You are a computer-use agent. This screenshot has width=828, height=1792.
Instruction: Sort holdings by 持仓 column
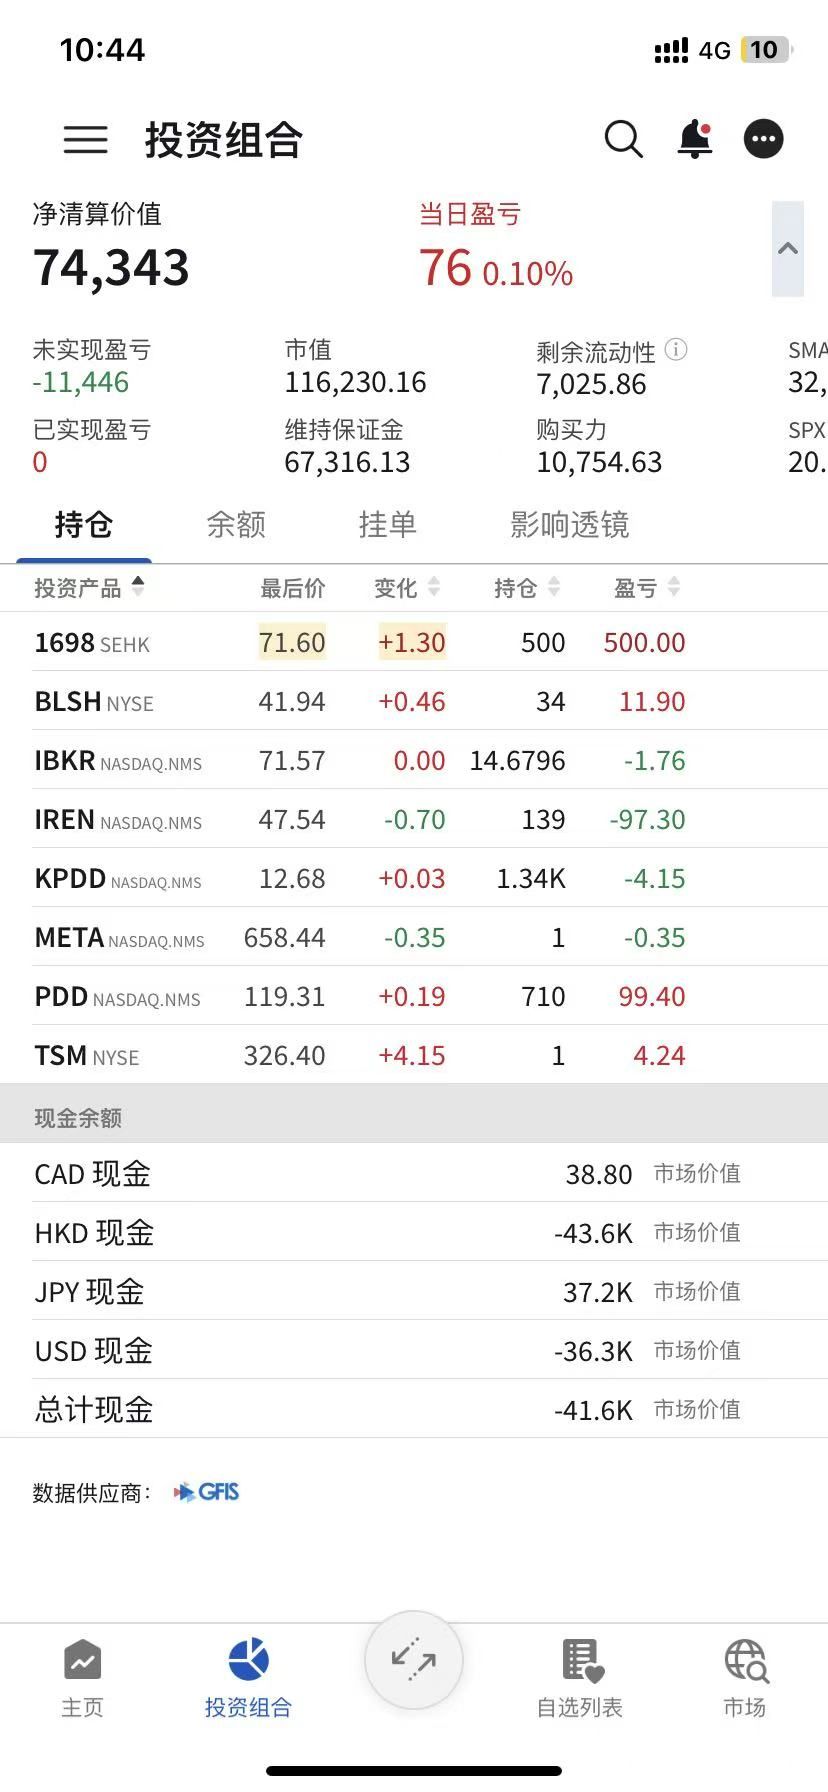pyautogui.click(x=526, y=588)
